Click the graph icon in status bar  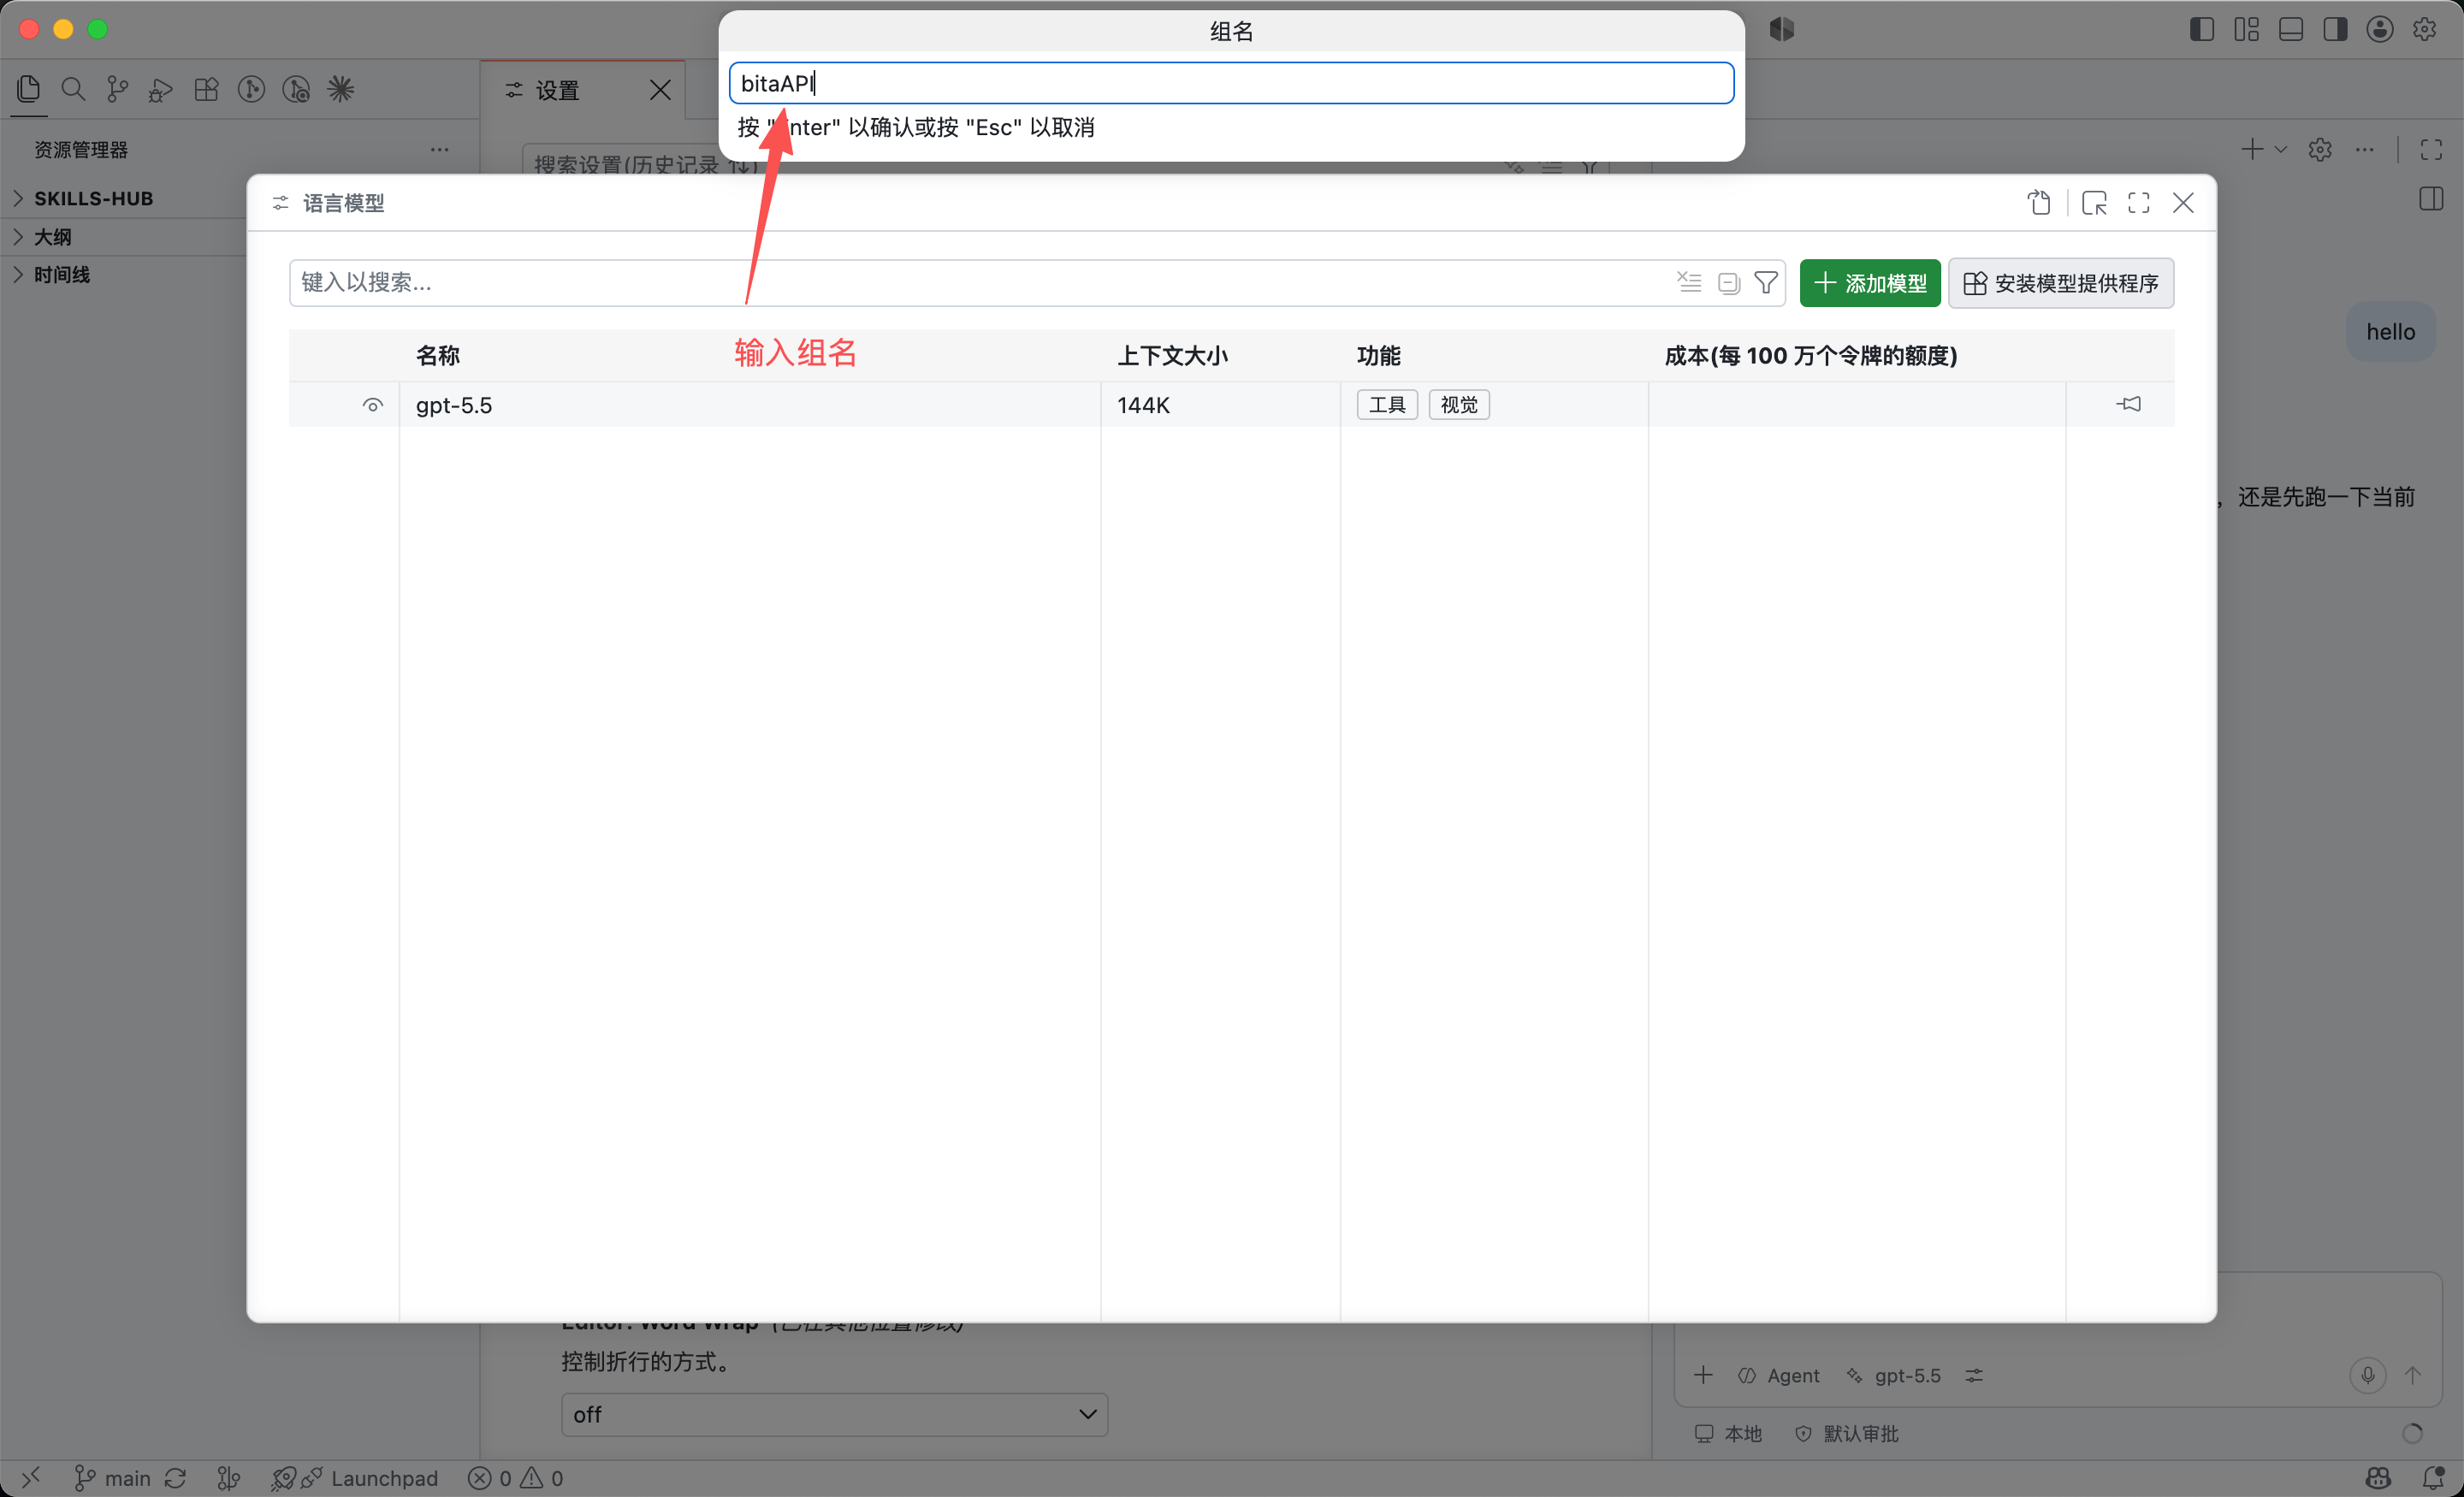[229, 1477]
